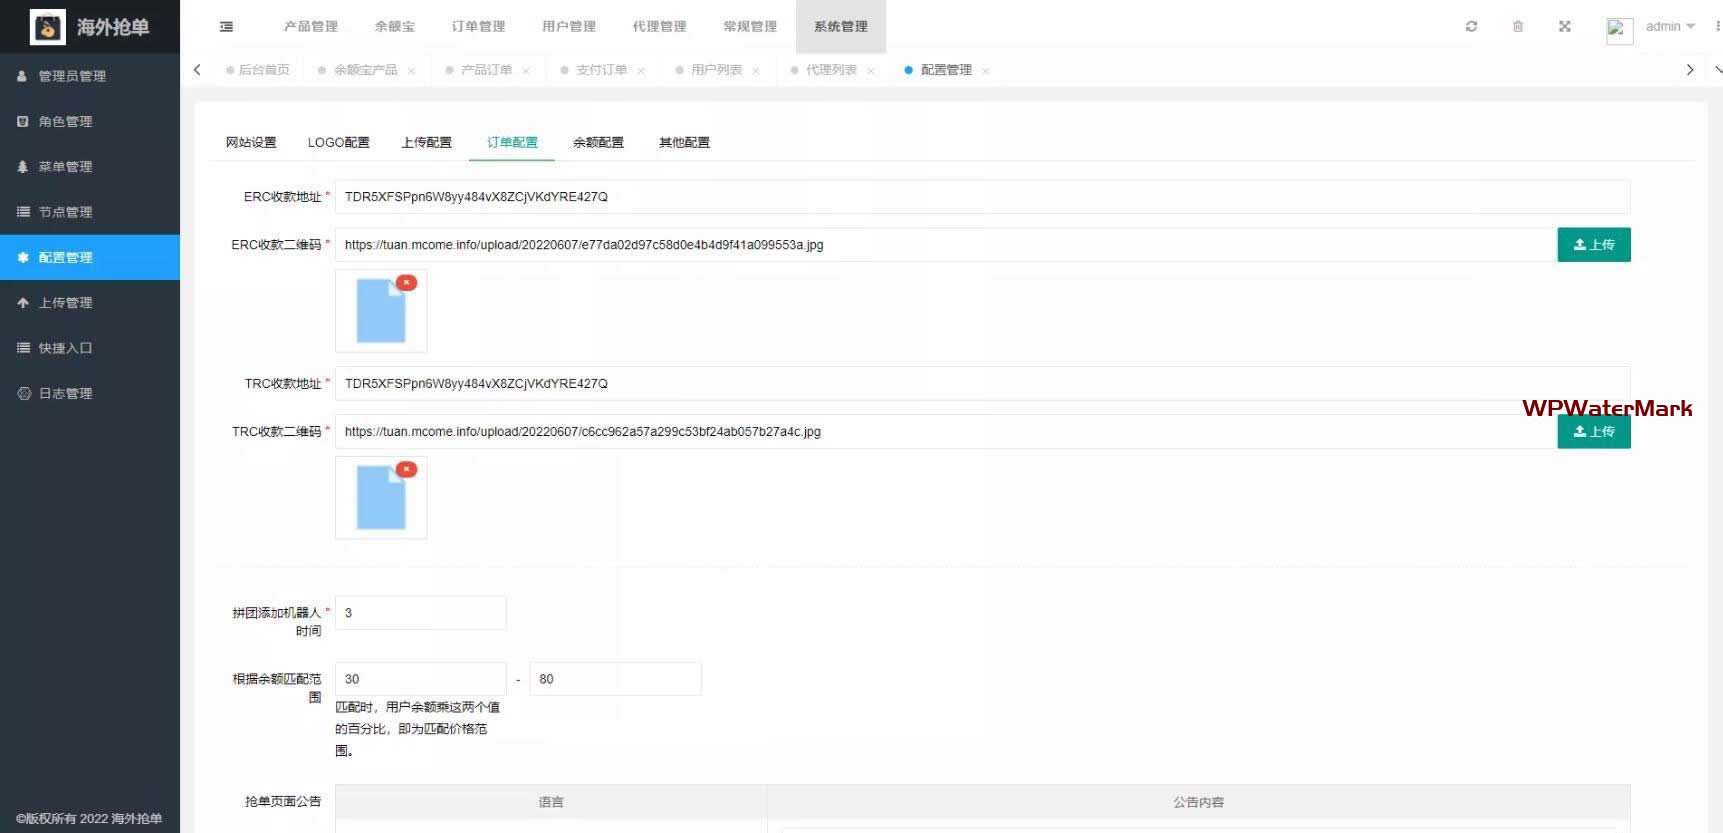Open 上传管理 in the sidebar
Screen dimensions: 1723x833
(x=65, y=303)
